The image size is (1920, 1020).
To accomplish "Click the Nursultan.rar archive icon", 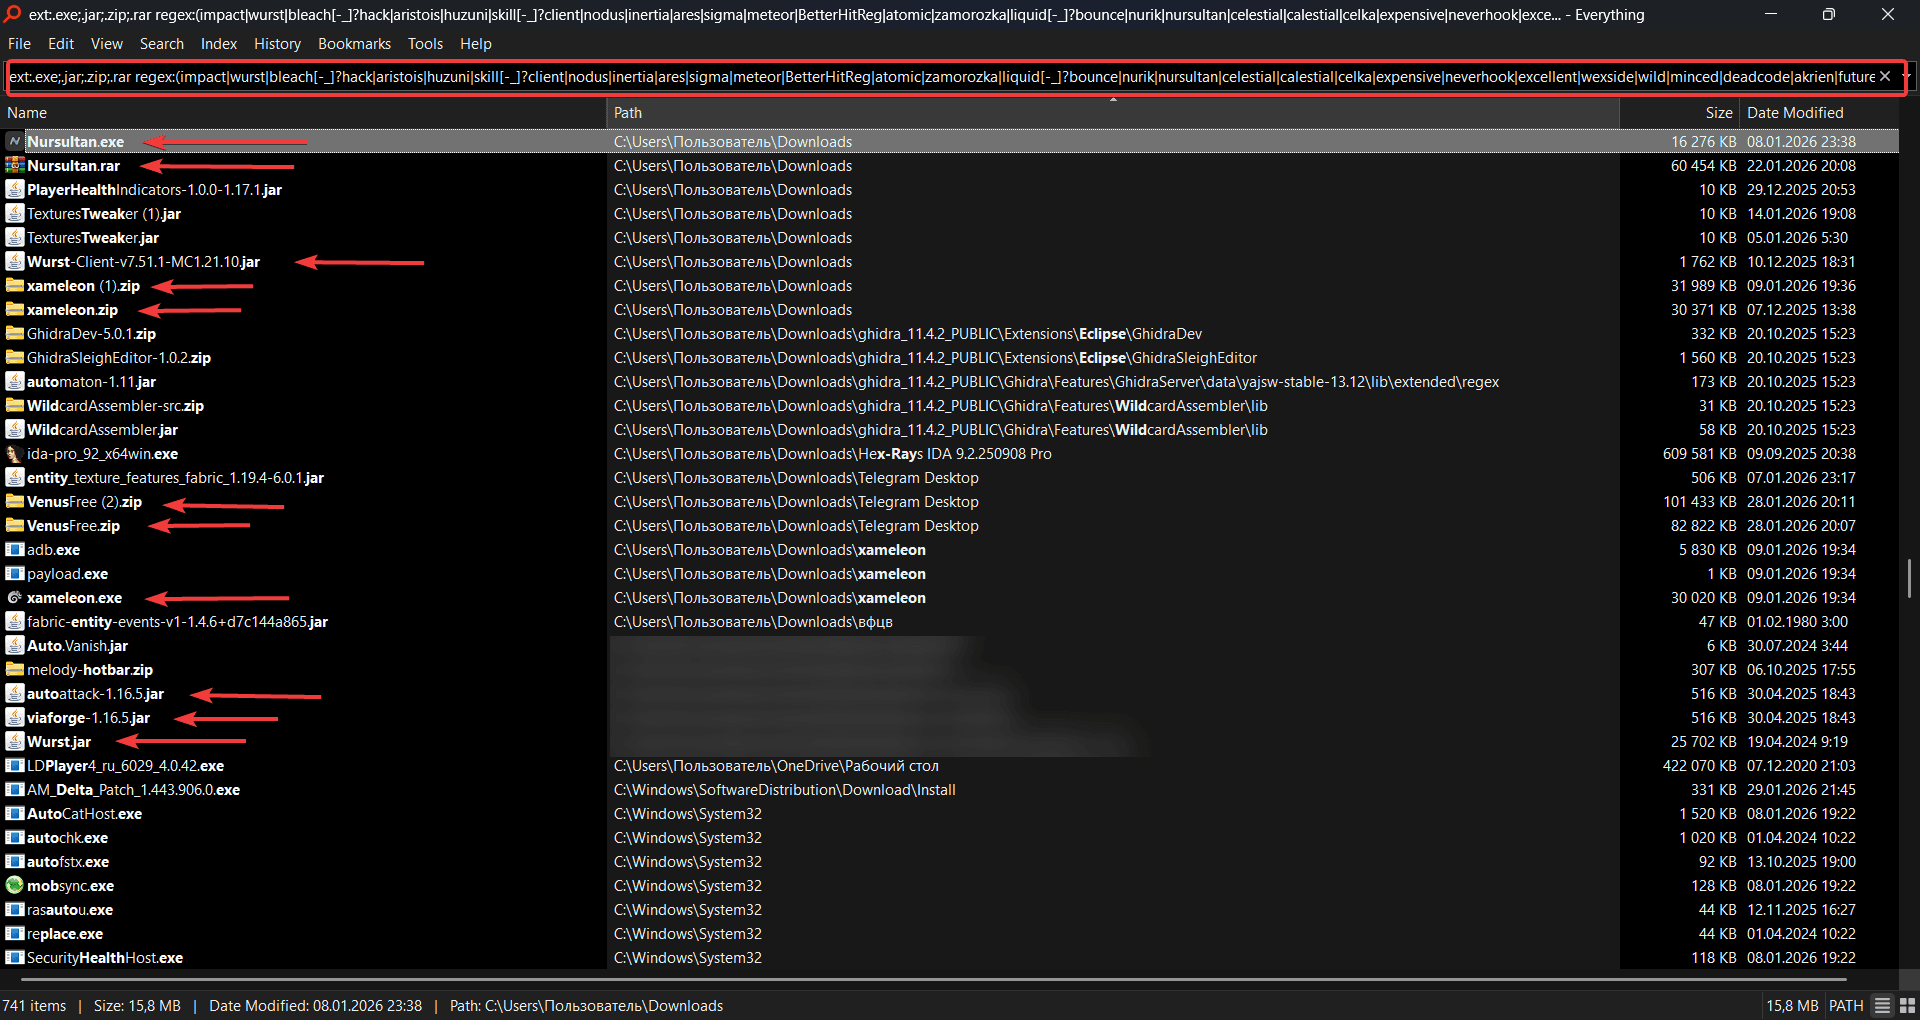I will [x=15, y=166].
